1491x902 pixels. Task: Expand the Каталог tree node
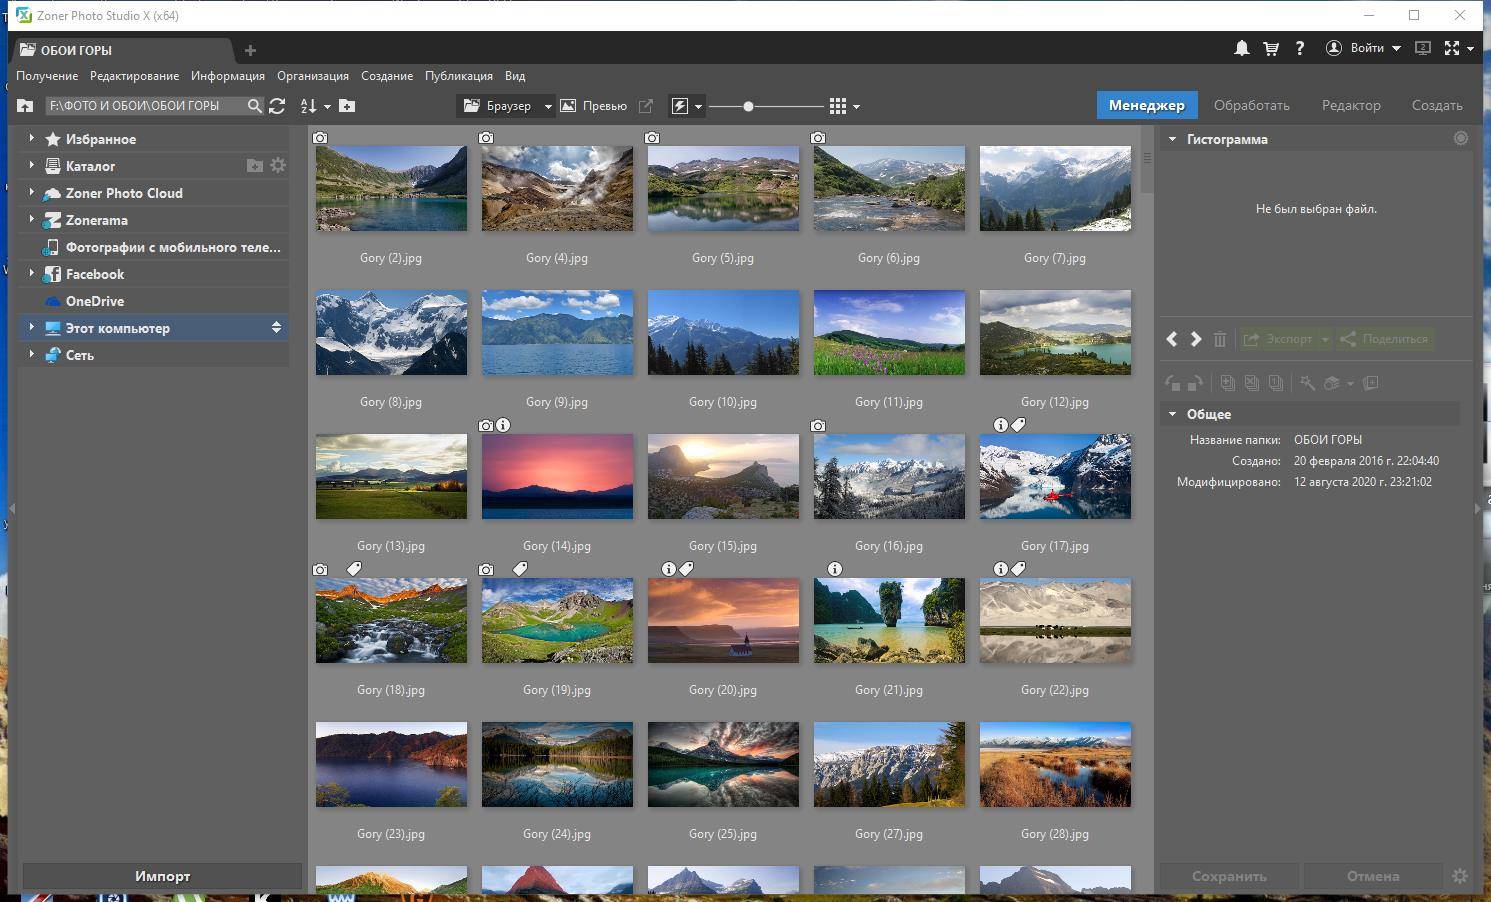point(31,165)
